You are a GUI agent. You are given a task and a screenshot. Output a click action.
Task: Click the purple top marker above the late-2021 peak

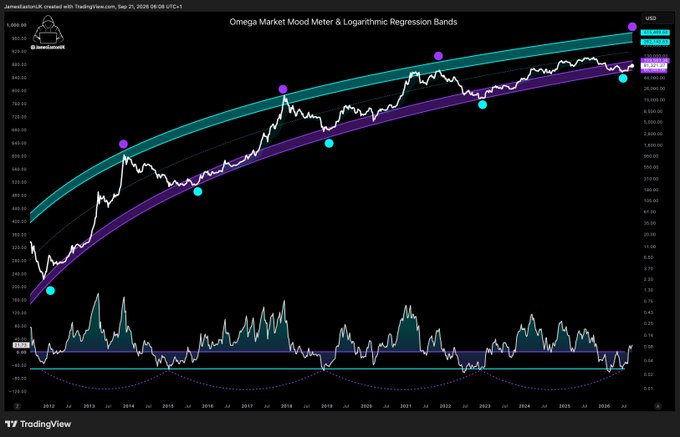pos(438,55)
